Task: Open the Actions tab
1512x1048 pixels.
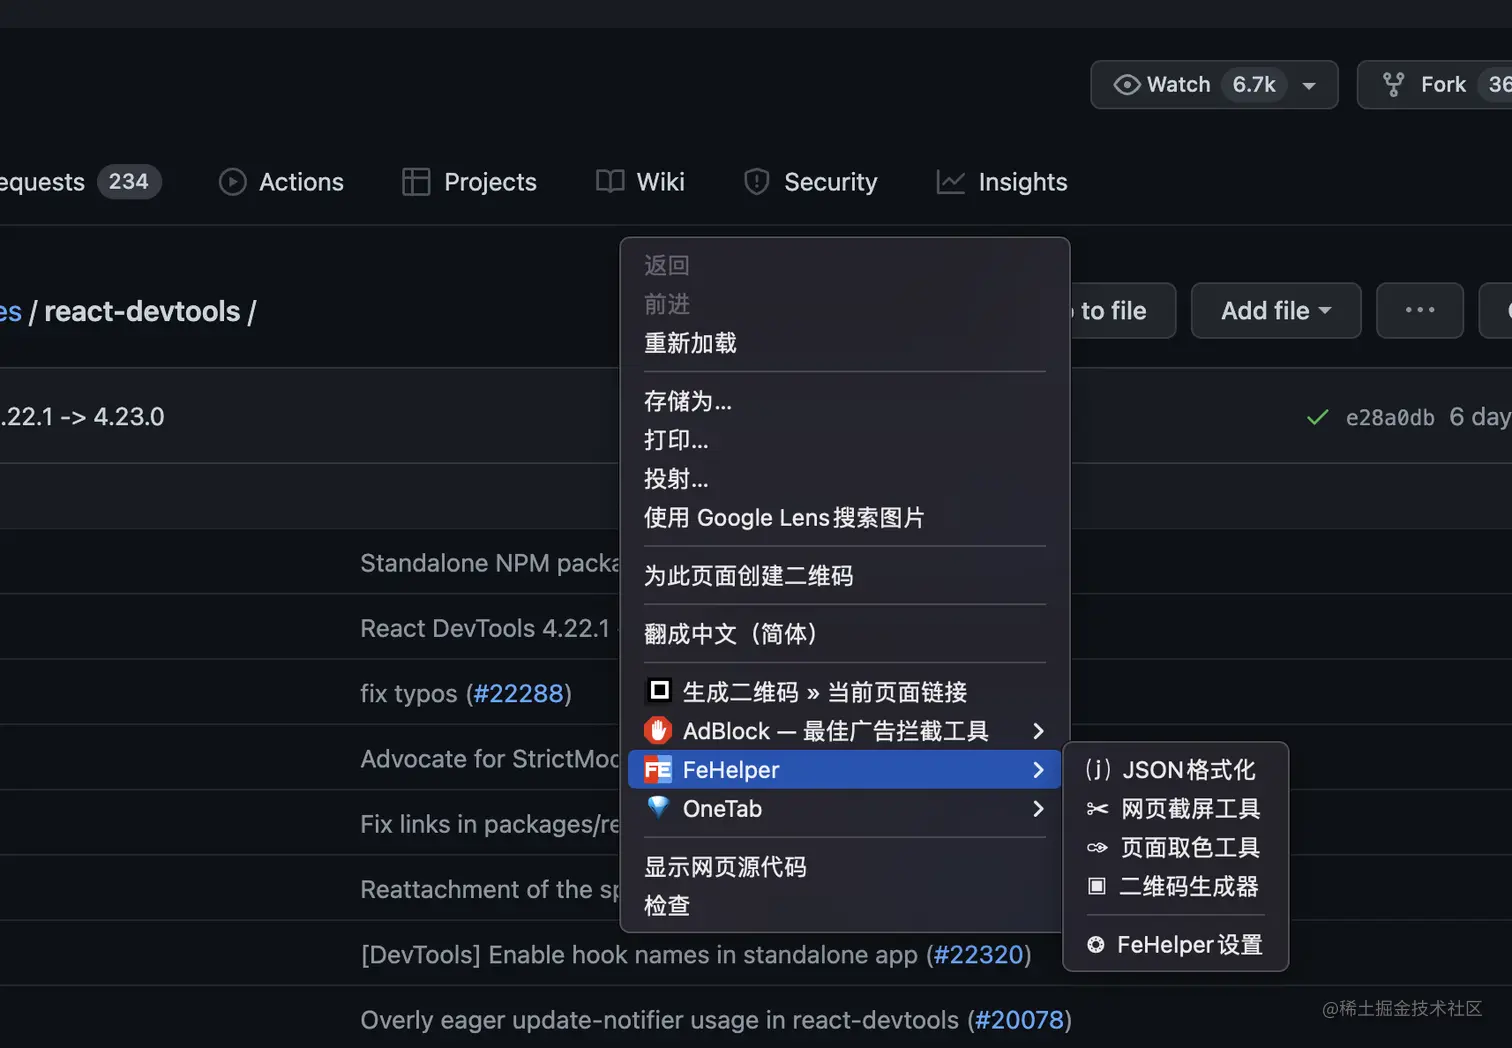Action: 281,182
